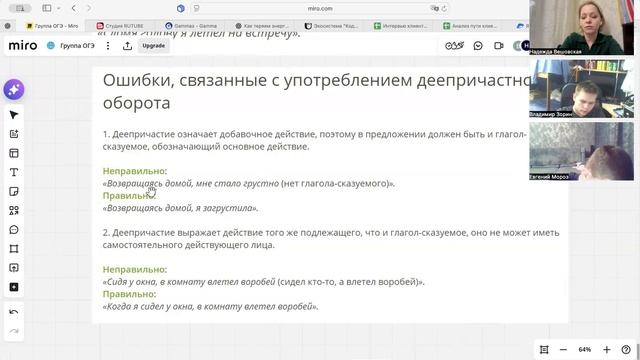
Task: Select the Frame tool
Action: [14, 249]
